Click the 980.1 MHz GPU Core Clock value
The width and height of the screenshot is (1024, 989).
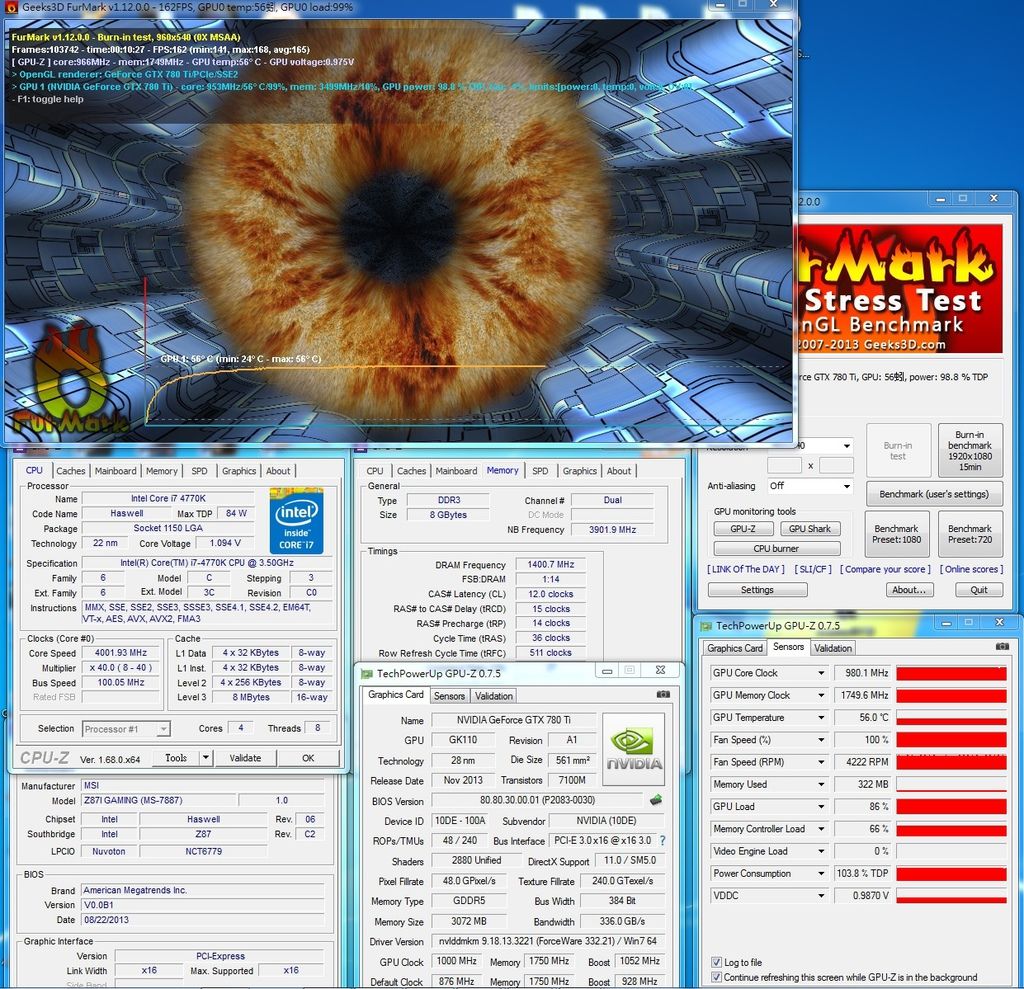coord(862,673)
